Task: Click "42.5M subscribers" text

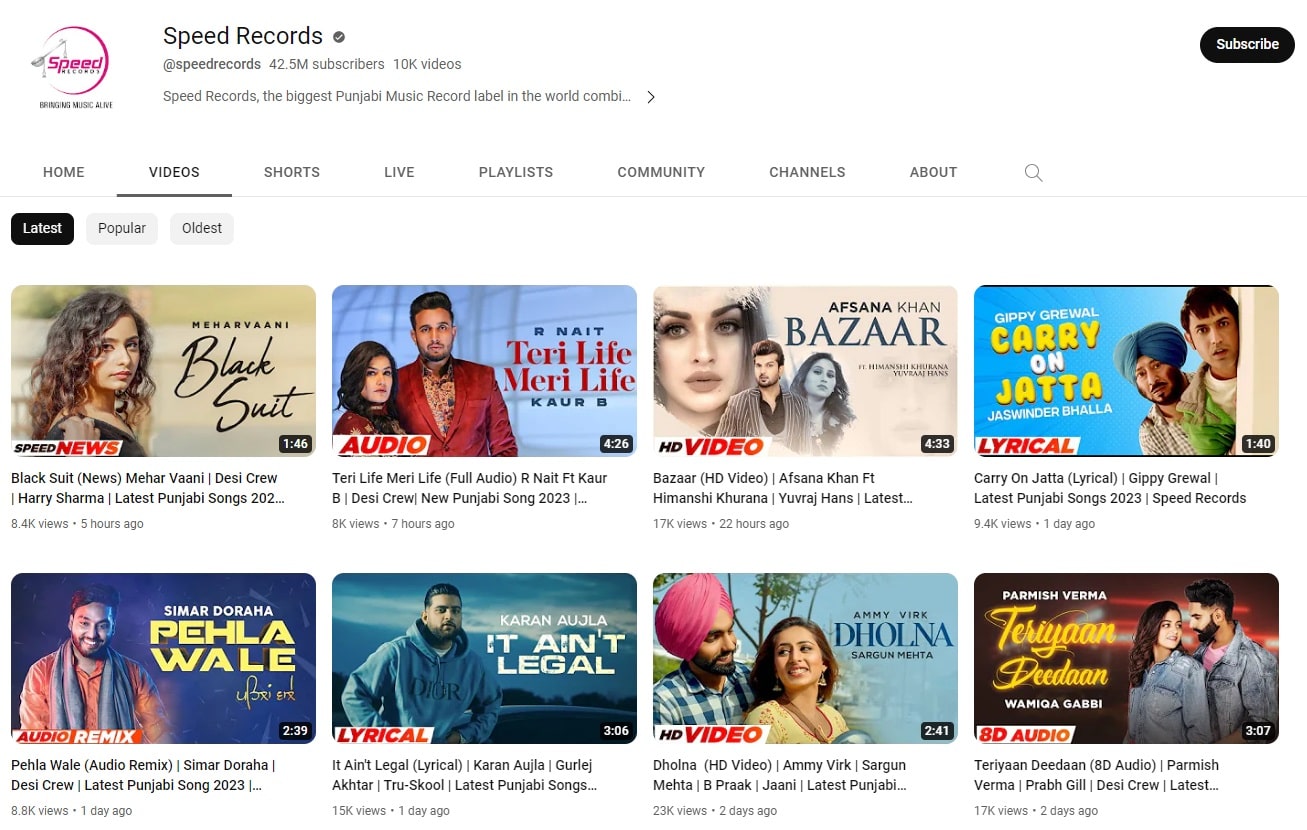Action: 327,64
